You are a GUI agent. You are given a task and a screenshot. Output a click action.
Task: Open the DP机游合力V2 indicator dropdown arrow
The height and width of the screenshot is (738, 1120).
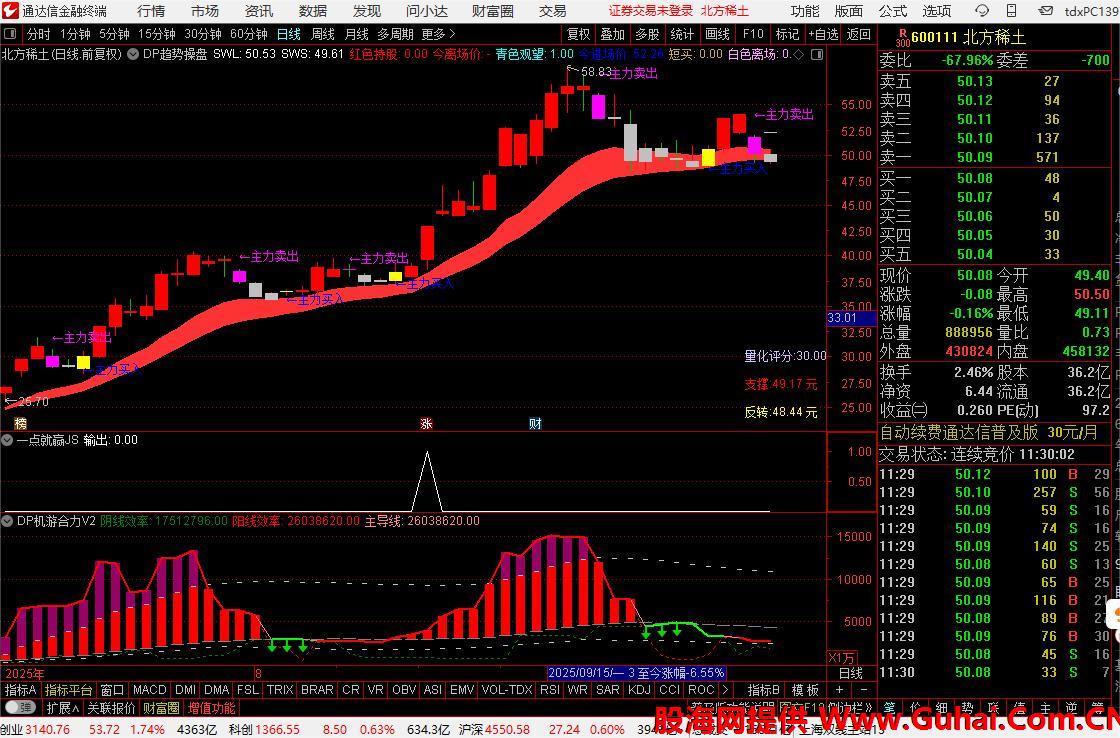click(x=7, y=522)
